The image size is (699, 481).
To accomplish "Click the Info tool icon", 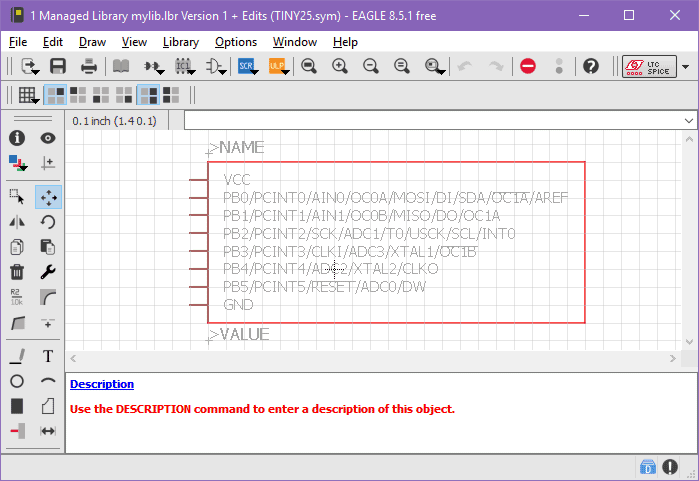I will (17, 138).
